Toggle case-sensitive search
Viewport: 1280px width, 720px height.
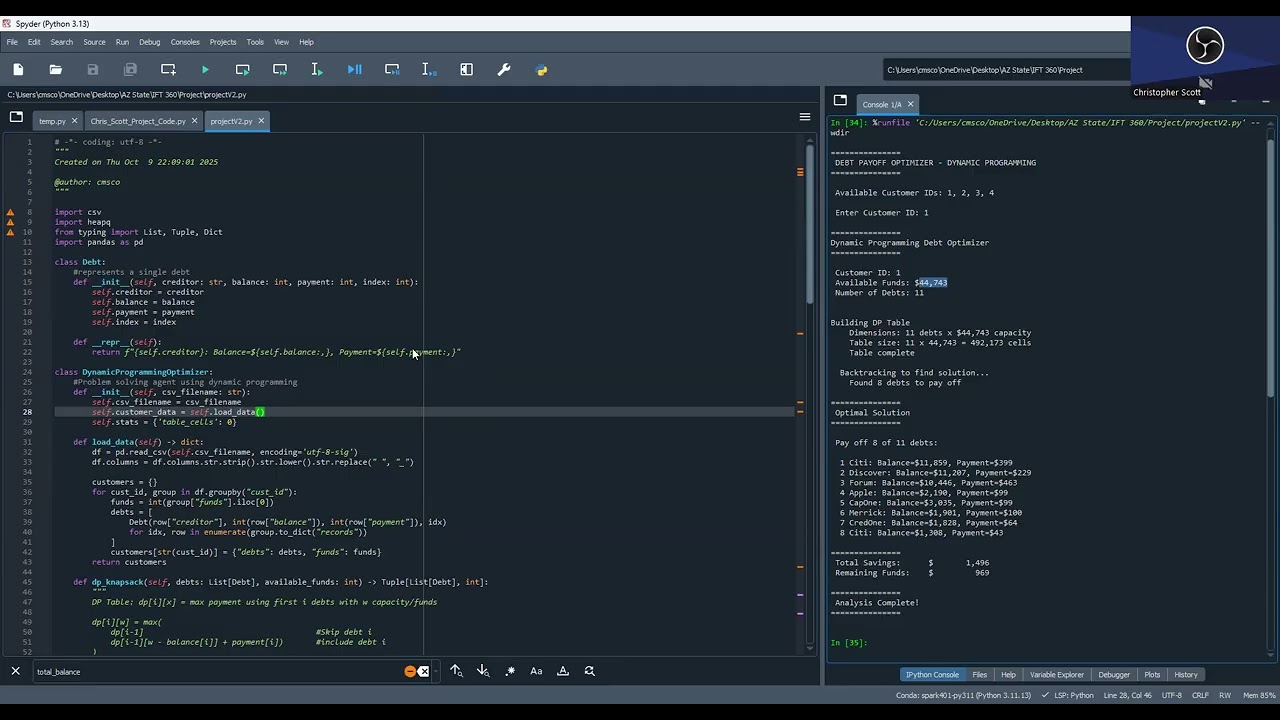point(536,672)
